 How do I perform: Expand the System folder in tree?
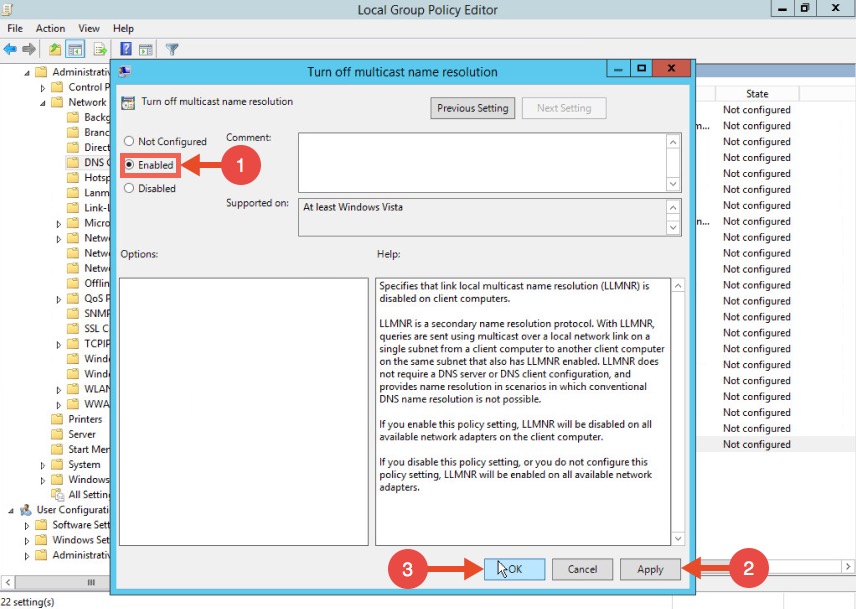43,465
